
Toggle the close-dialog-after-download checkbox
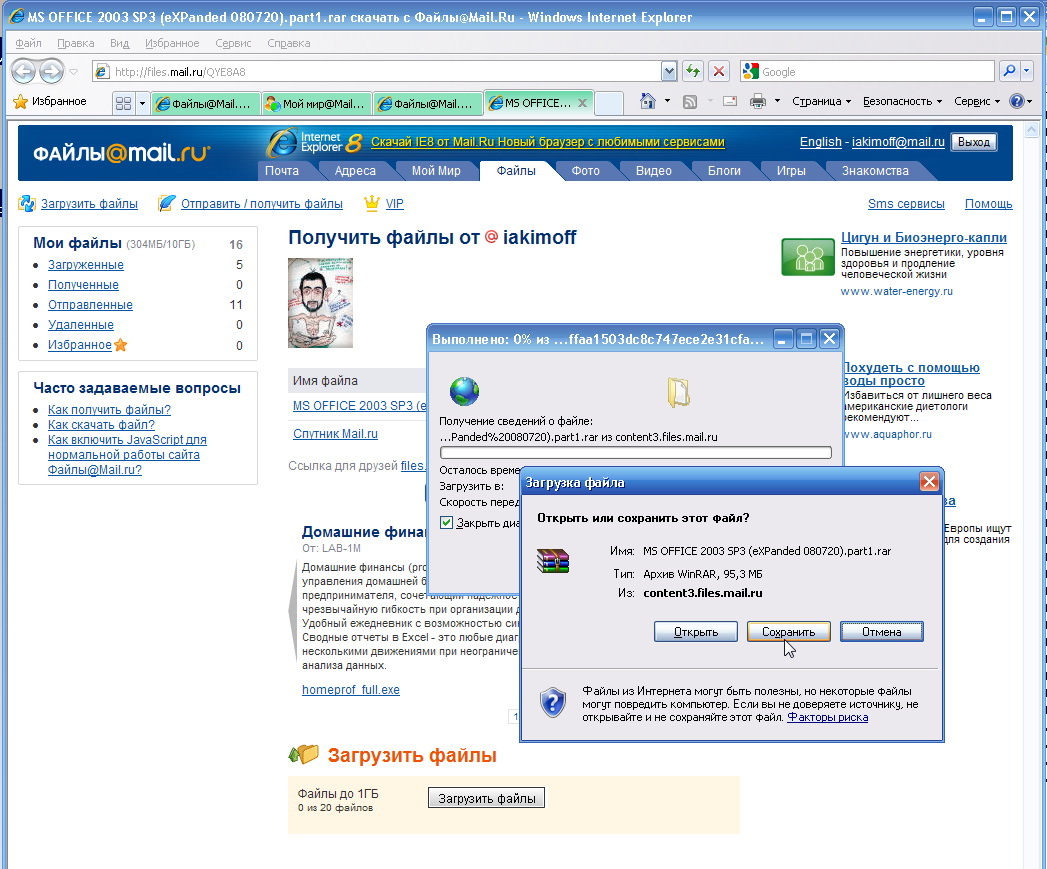(447, 522)
